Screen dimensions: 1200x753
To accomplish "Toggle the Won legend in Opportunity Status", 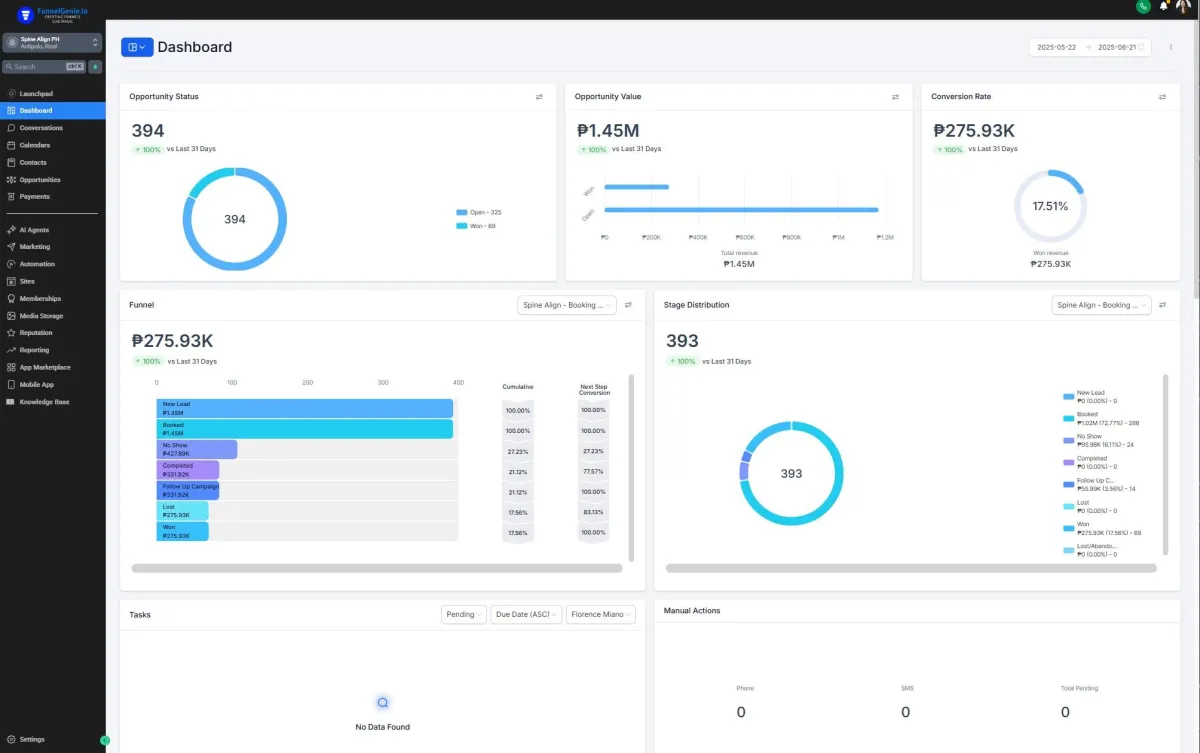I will click(x=476, y=226).
